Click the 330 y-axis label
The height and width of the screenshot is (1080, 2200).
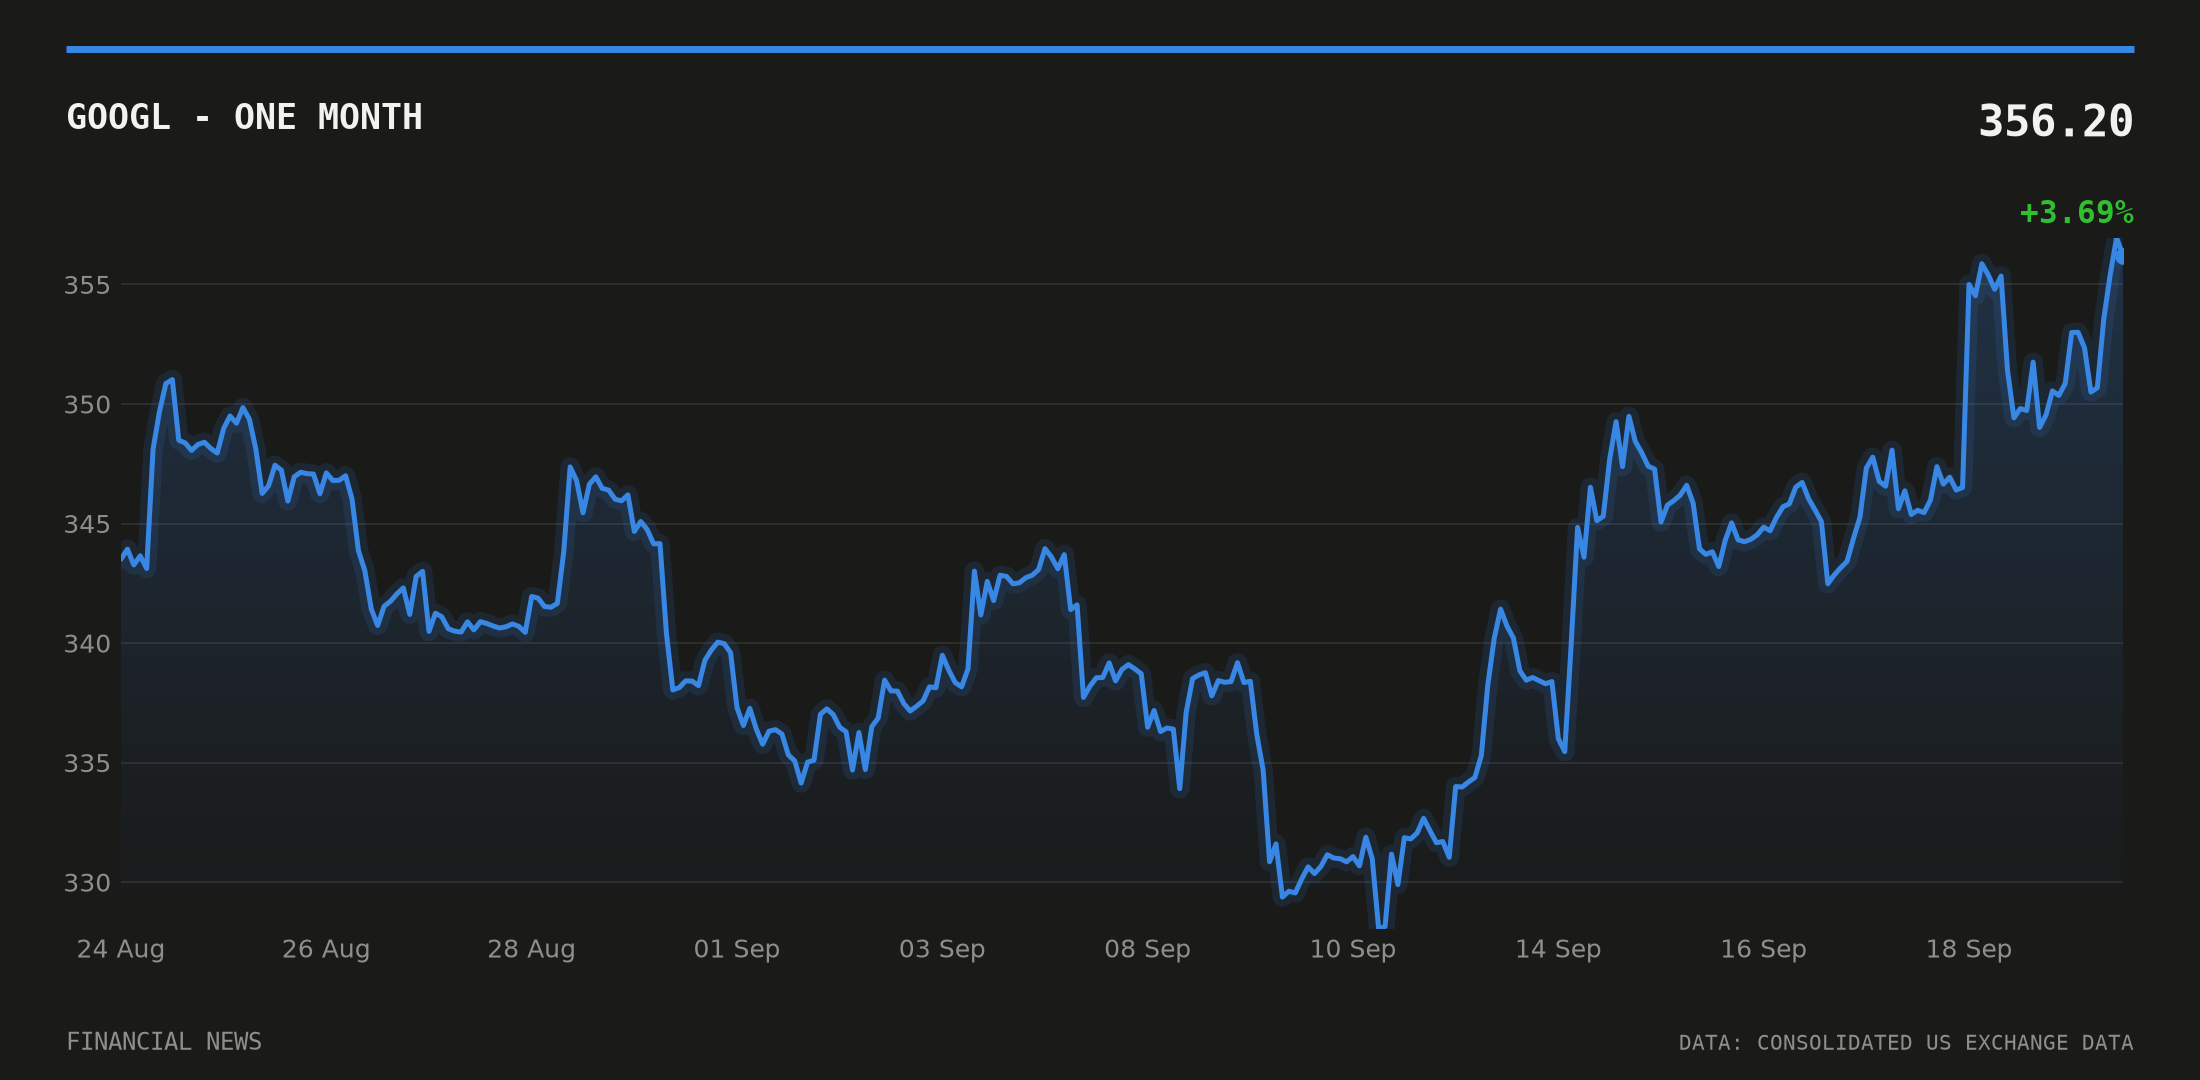(87, 883)
